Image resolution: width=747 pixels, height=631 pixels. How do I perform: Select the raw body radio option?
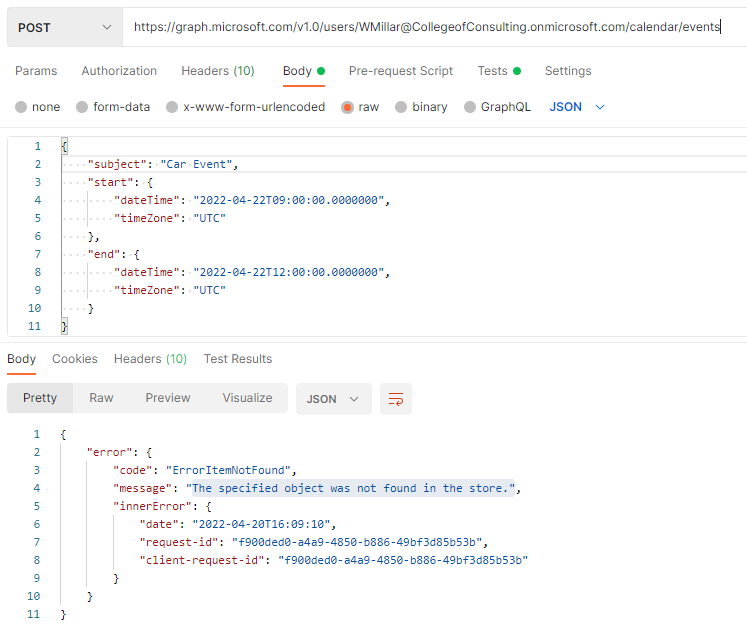(x=347, y=107)
